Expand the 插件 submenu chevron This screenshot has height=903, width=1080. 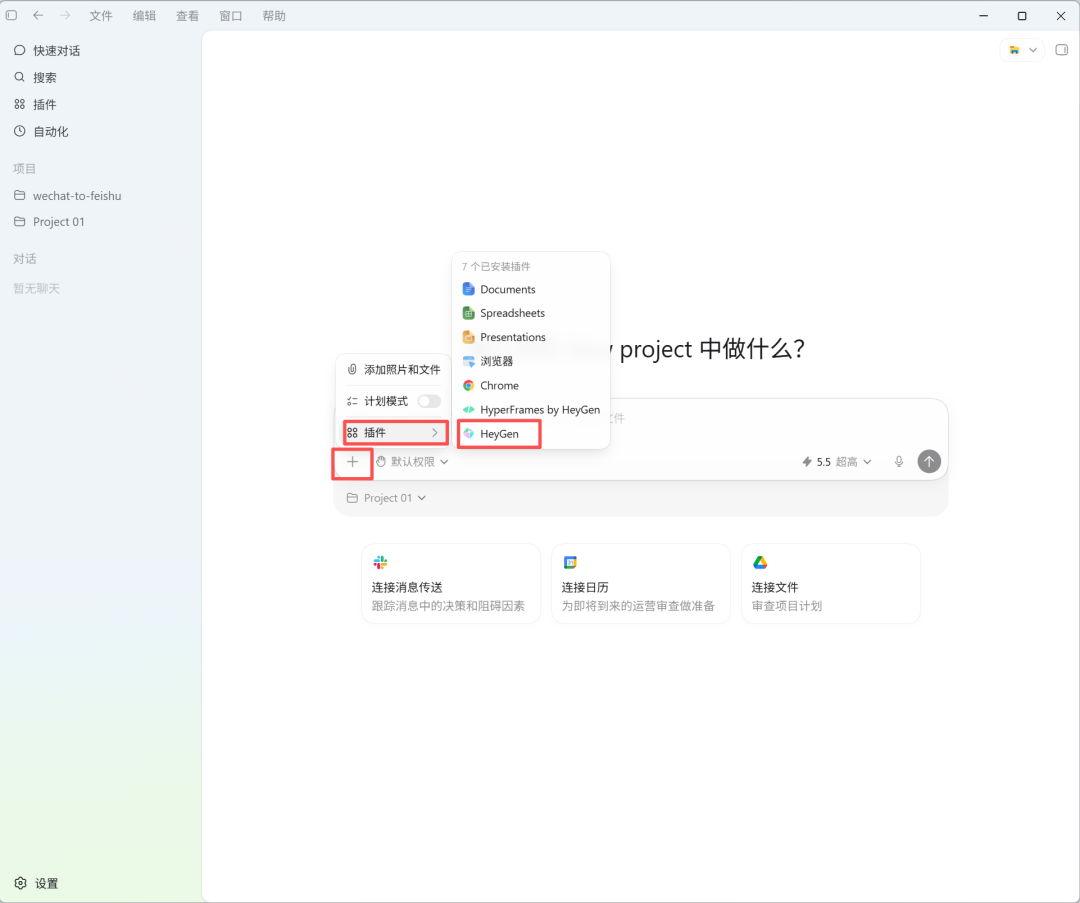click(x=435, y=433)
